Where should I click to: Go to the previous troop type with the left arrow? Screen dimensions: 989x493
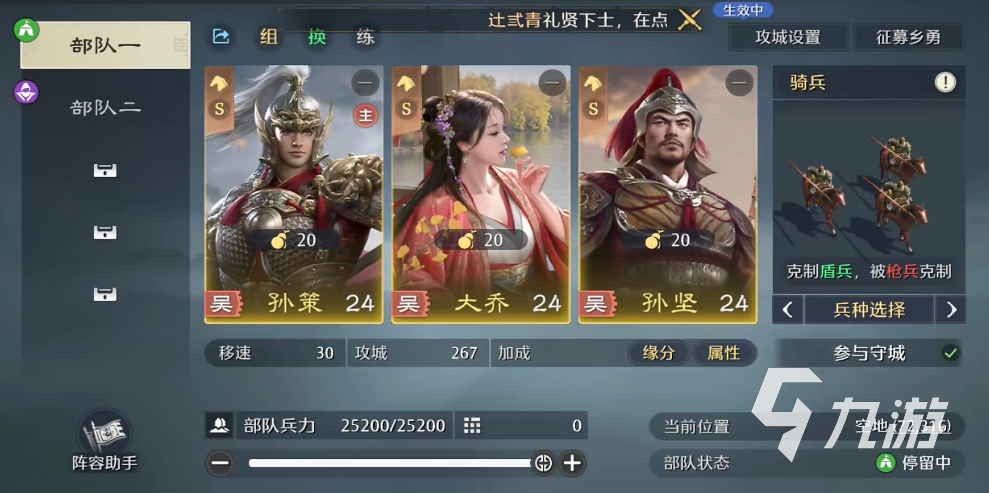787,310
